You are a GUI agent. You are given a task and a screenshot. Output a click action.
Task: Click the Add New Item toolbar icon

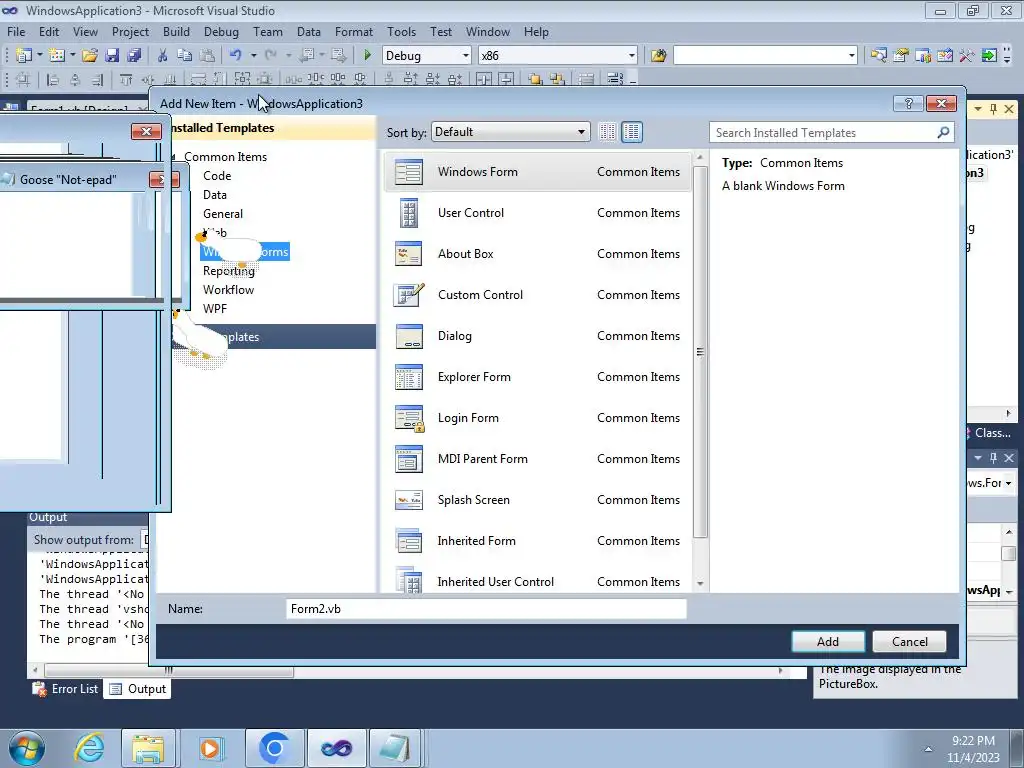tap(56, 56)
